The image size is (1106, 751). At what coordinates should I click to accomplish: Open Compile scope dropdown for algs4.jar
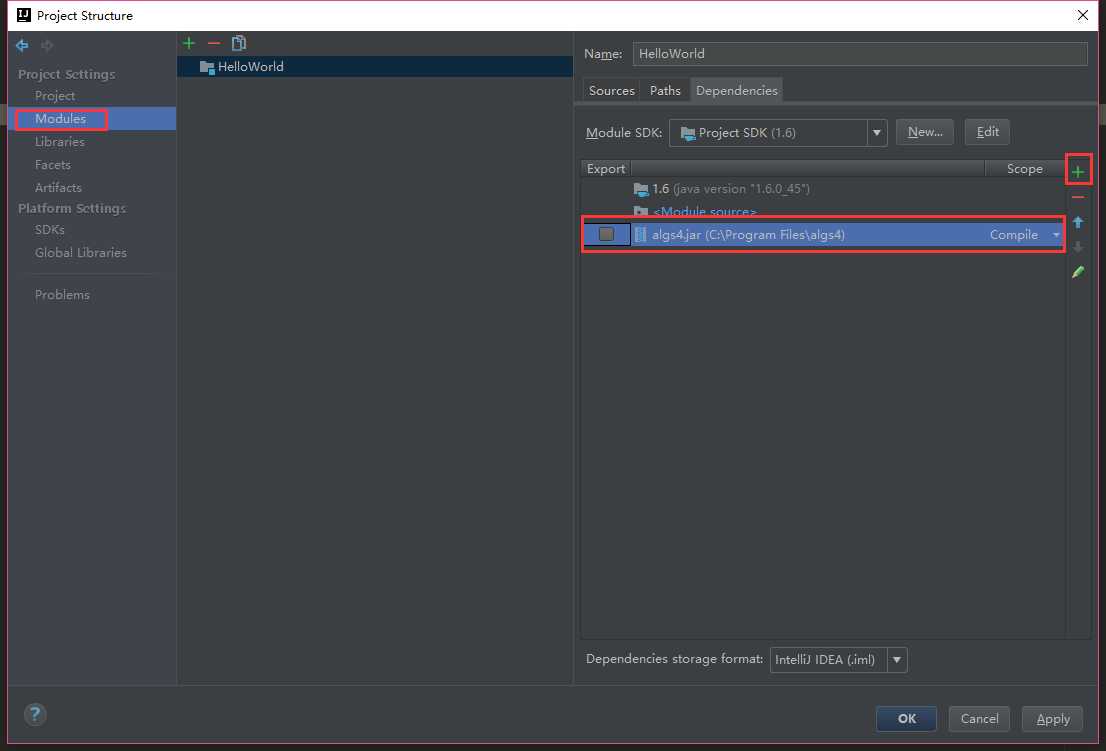pyautogui.click(x=1055, y=235)
